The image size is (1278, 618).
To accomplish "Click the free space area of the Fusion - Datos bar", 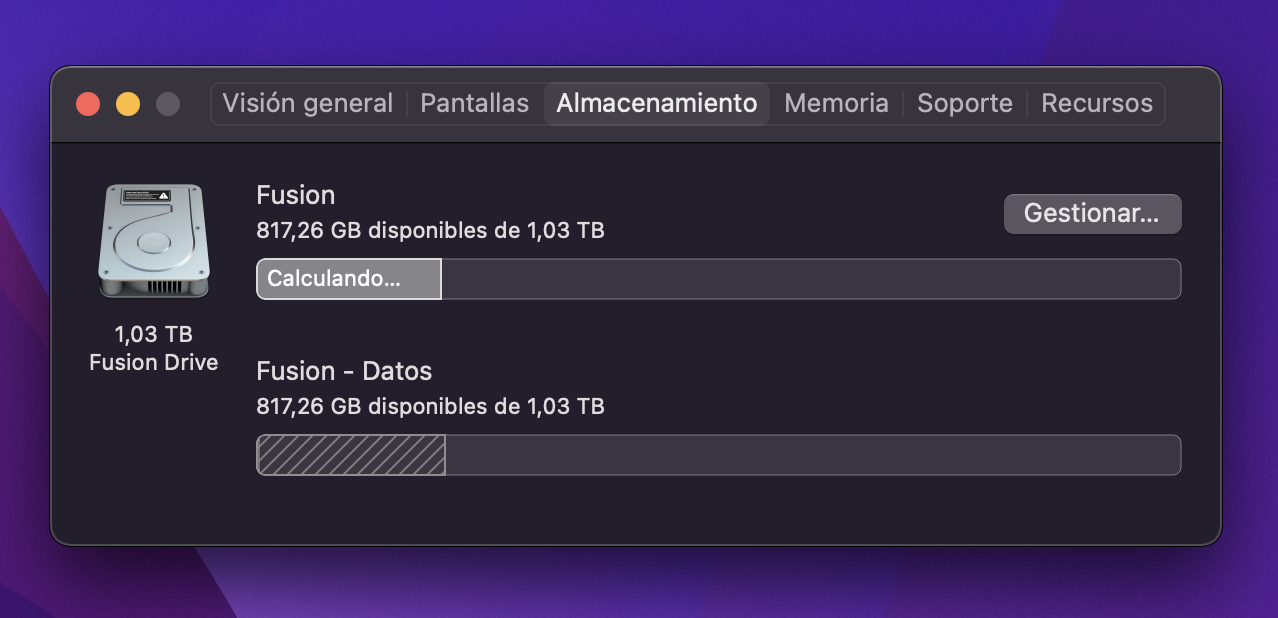I will pos(813,455).
